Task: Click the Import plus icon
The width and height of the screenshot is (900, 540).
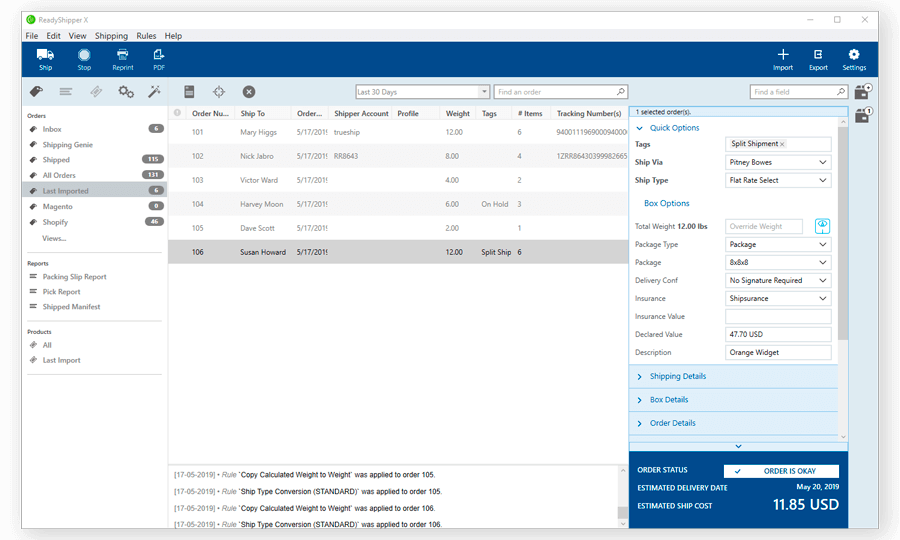Action: (x=783, y=55)
